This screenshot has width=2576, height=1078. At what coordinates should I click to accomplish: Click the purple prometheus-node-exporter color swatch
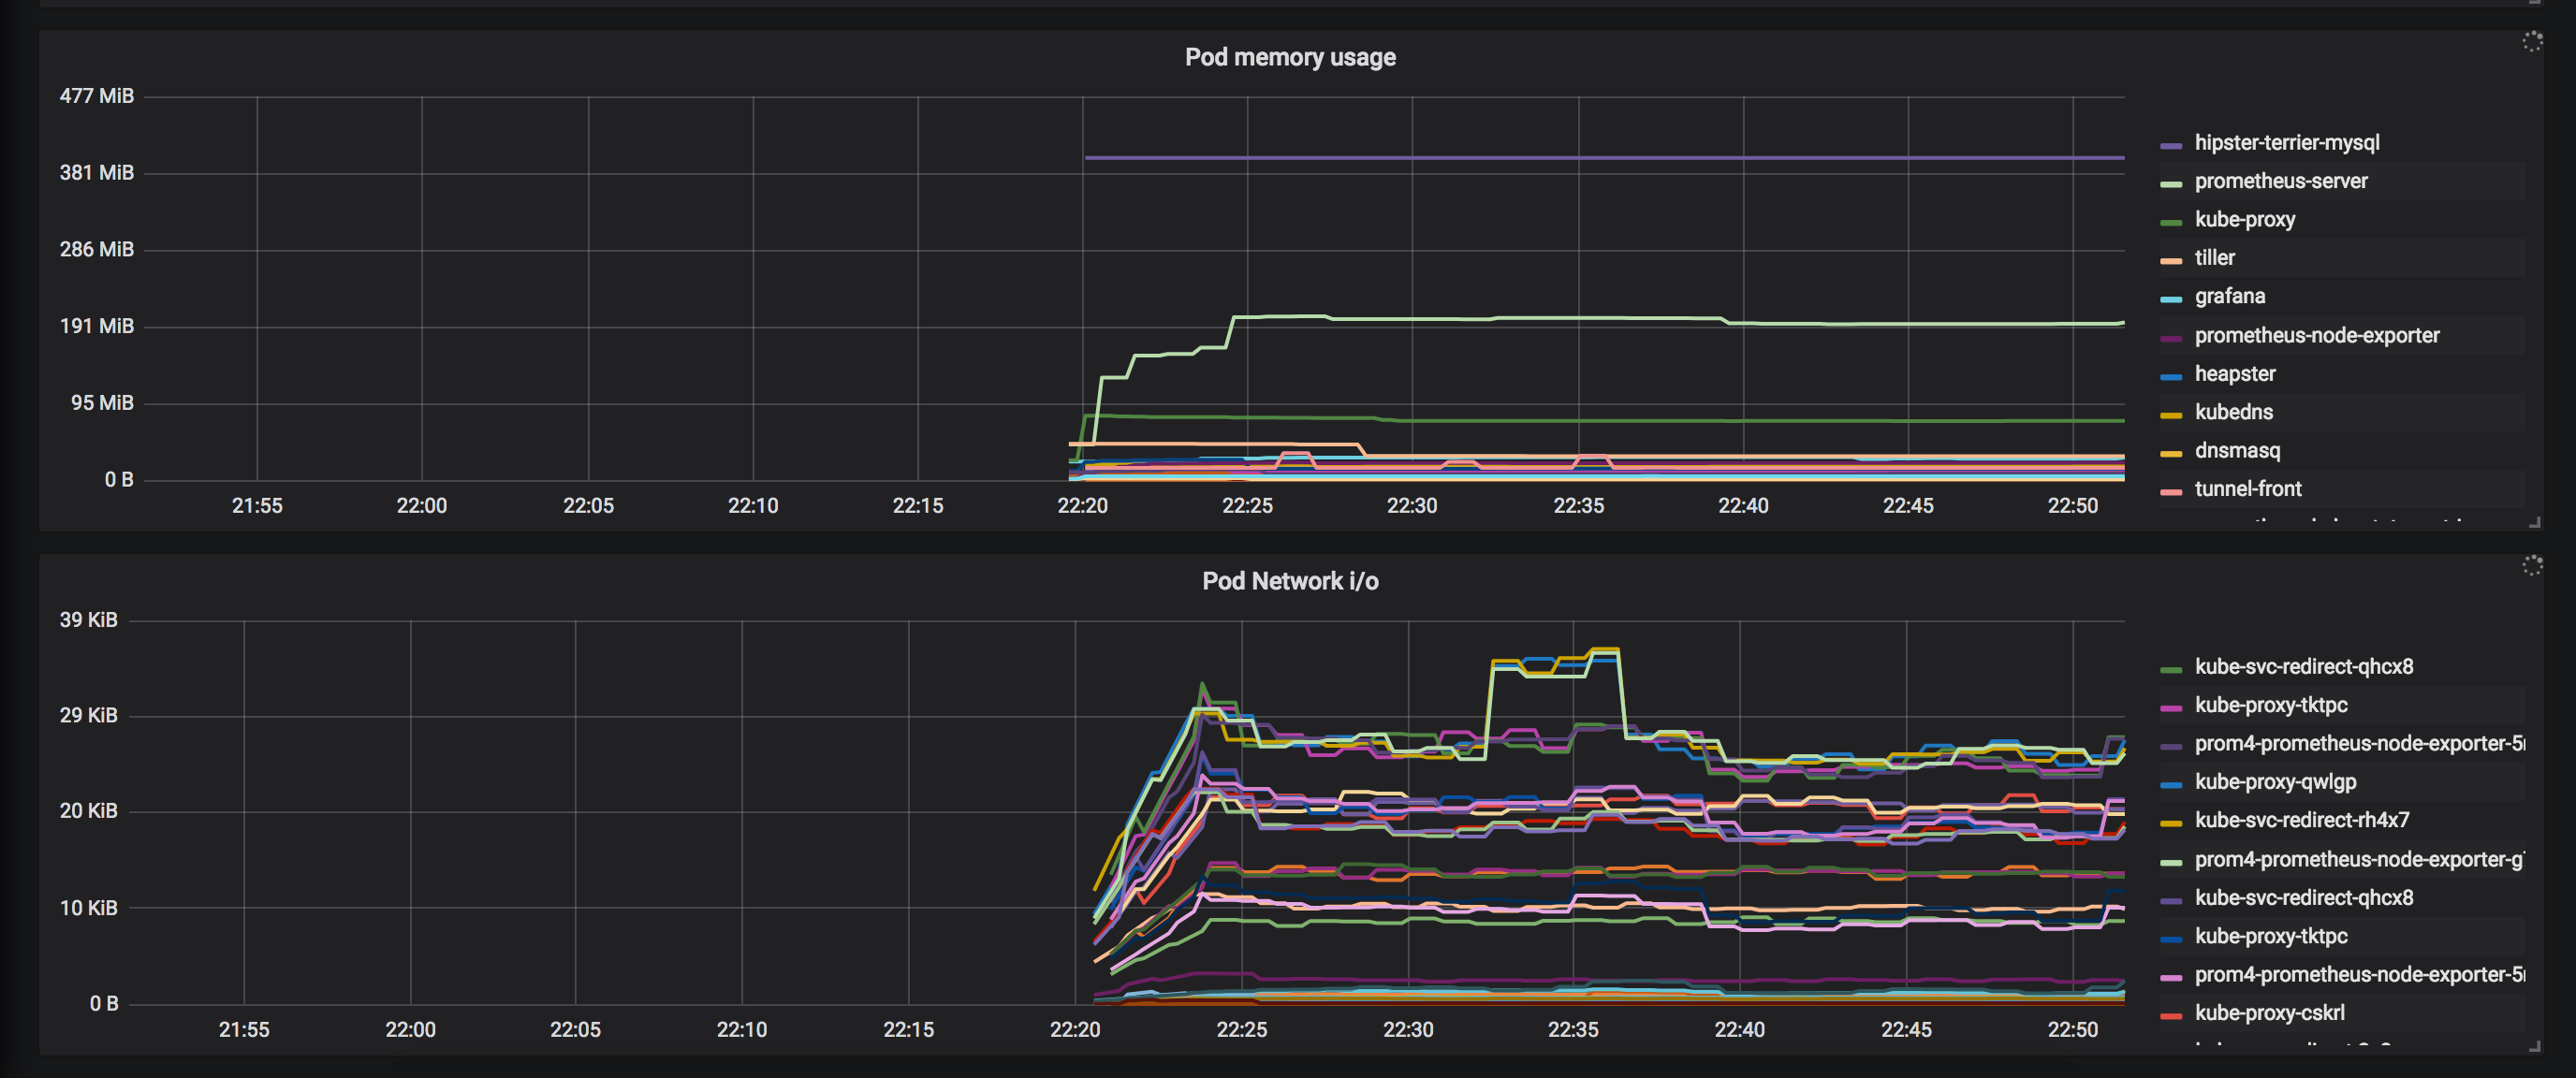coord(2170,339)
